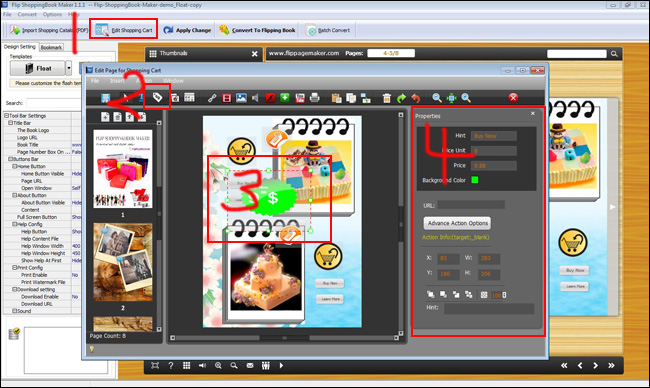
Task: Switch to the Bookmark tab
Action: click(x=51, y=47)
